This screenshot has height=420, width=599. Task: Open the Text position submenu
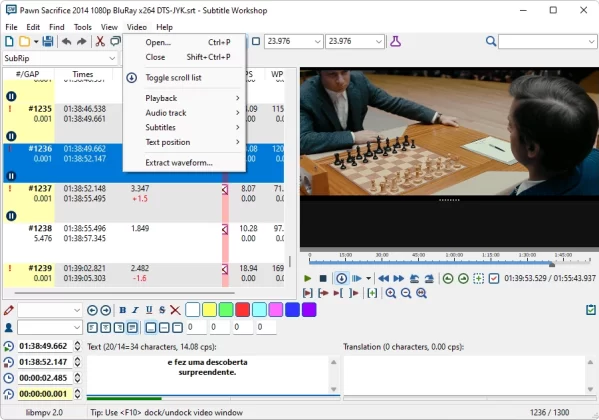tap(184, 142)
